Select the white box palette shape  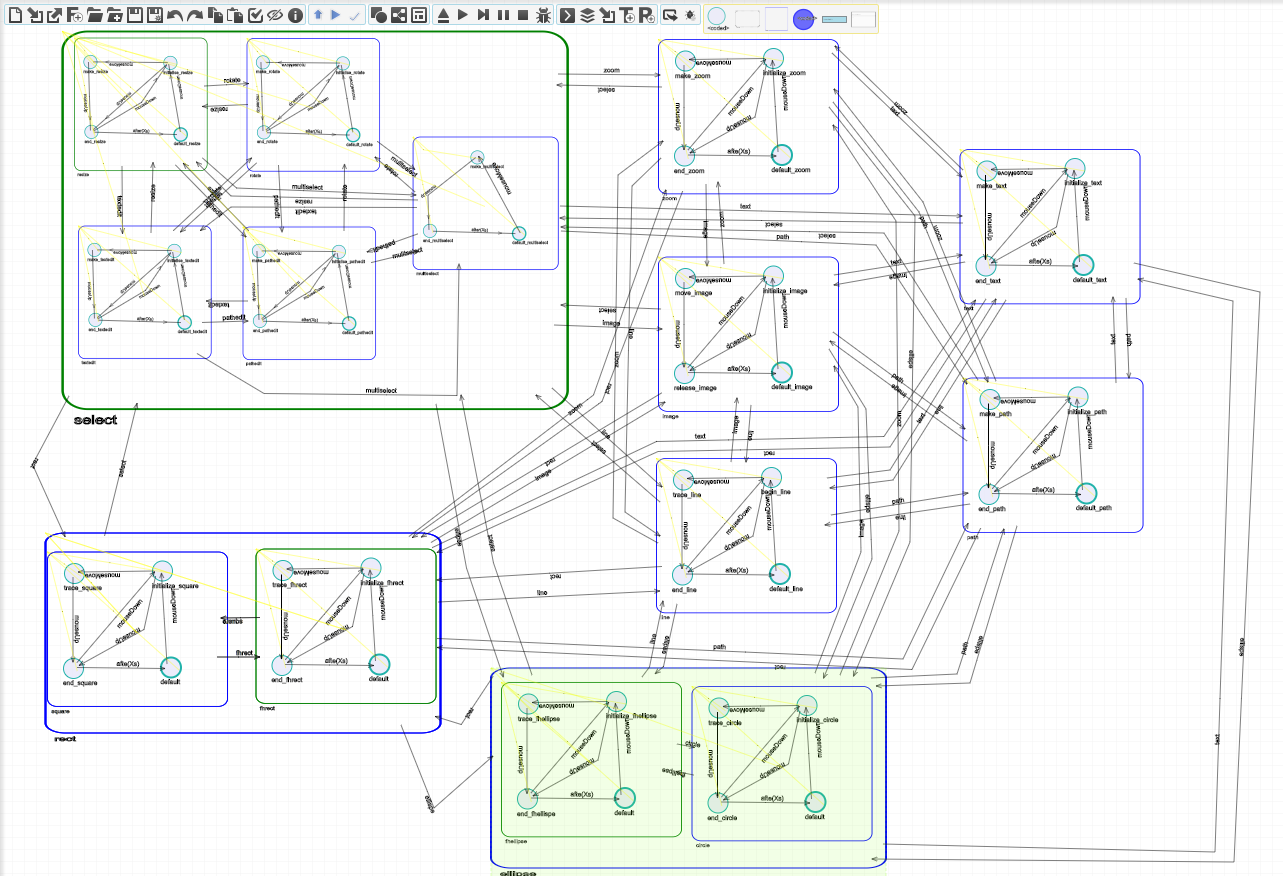863,18
